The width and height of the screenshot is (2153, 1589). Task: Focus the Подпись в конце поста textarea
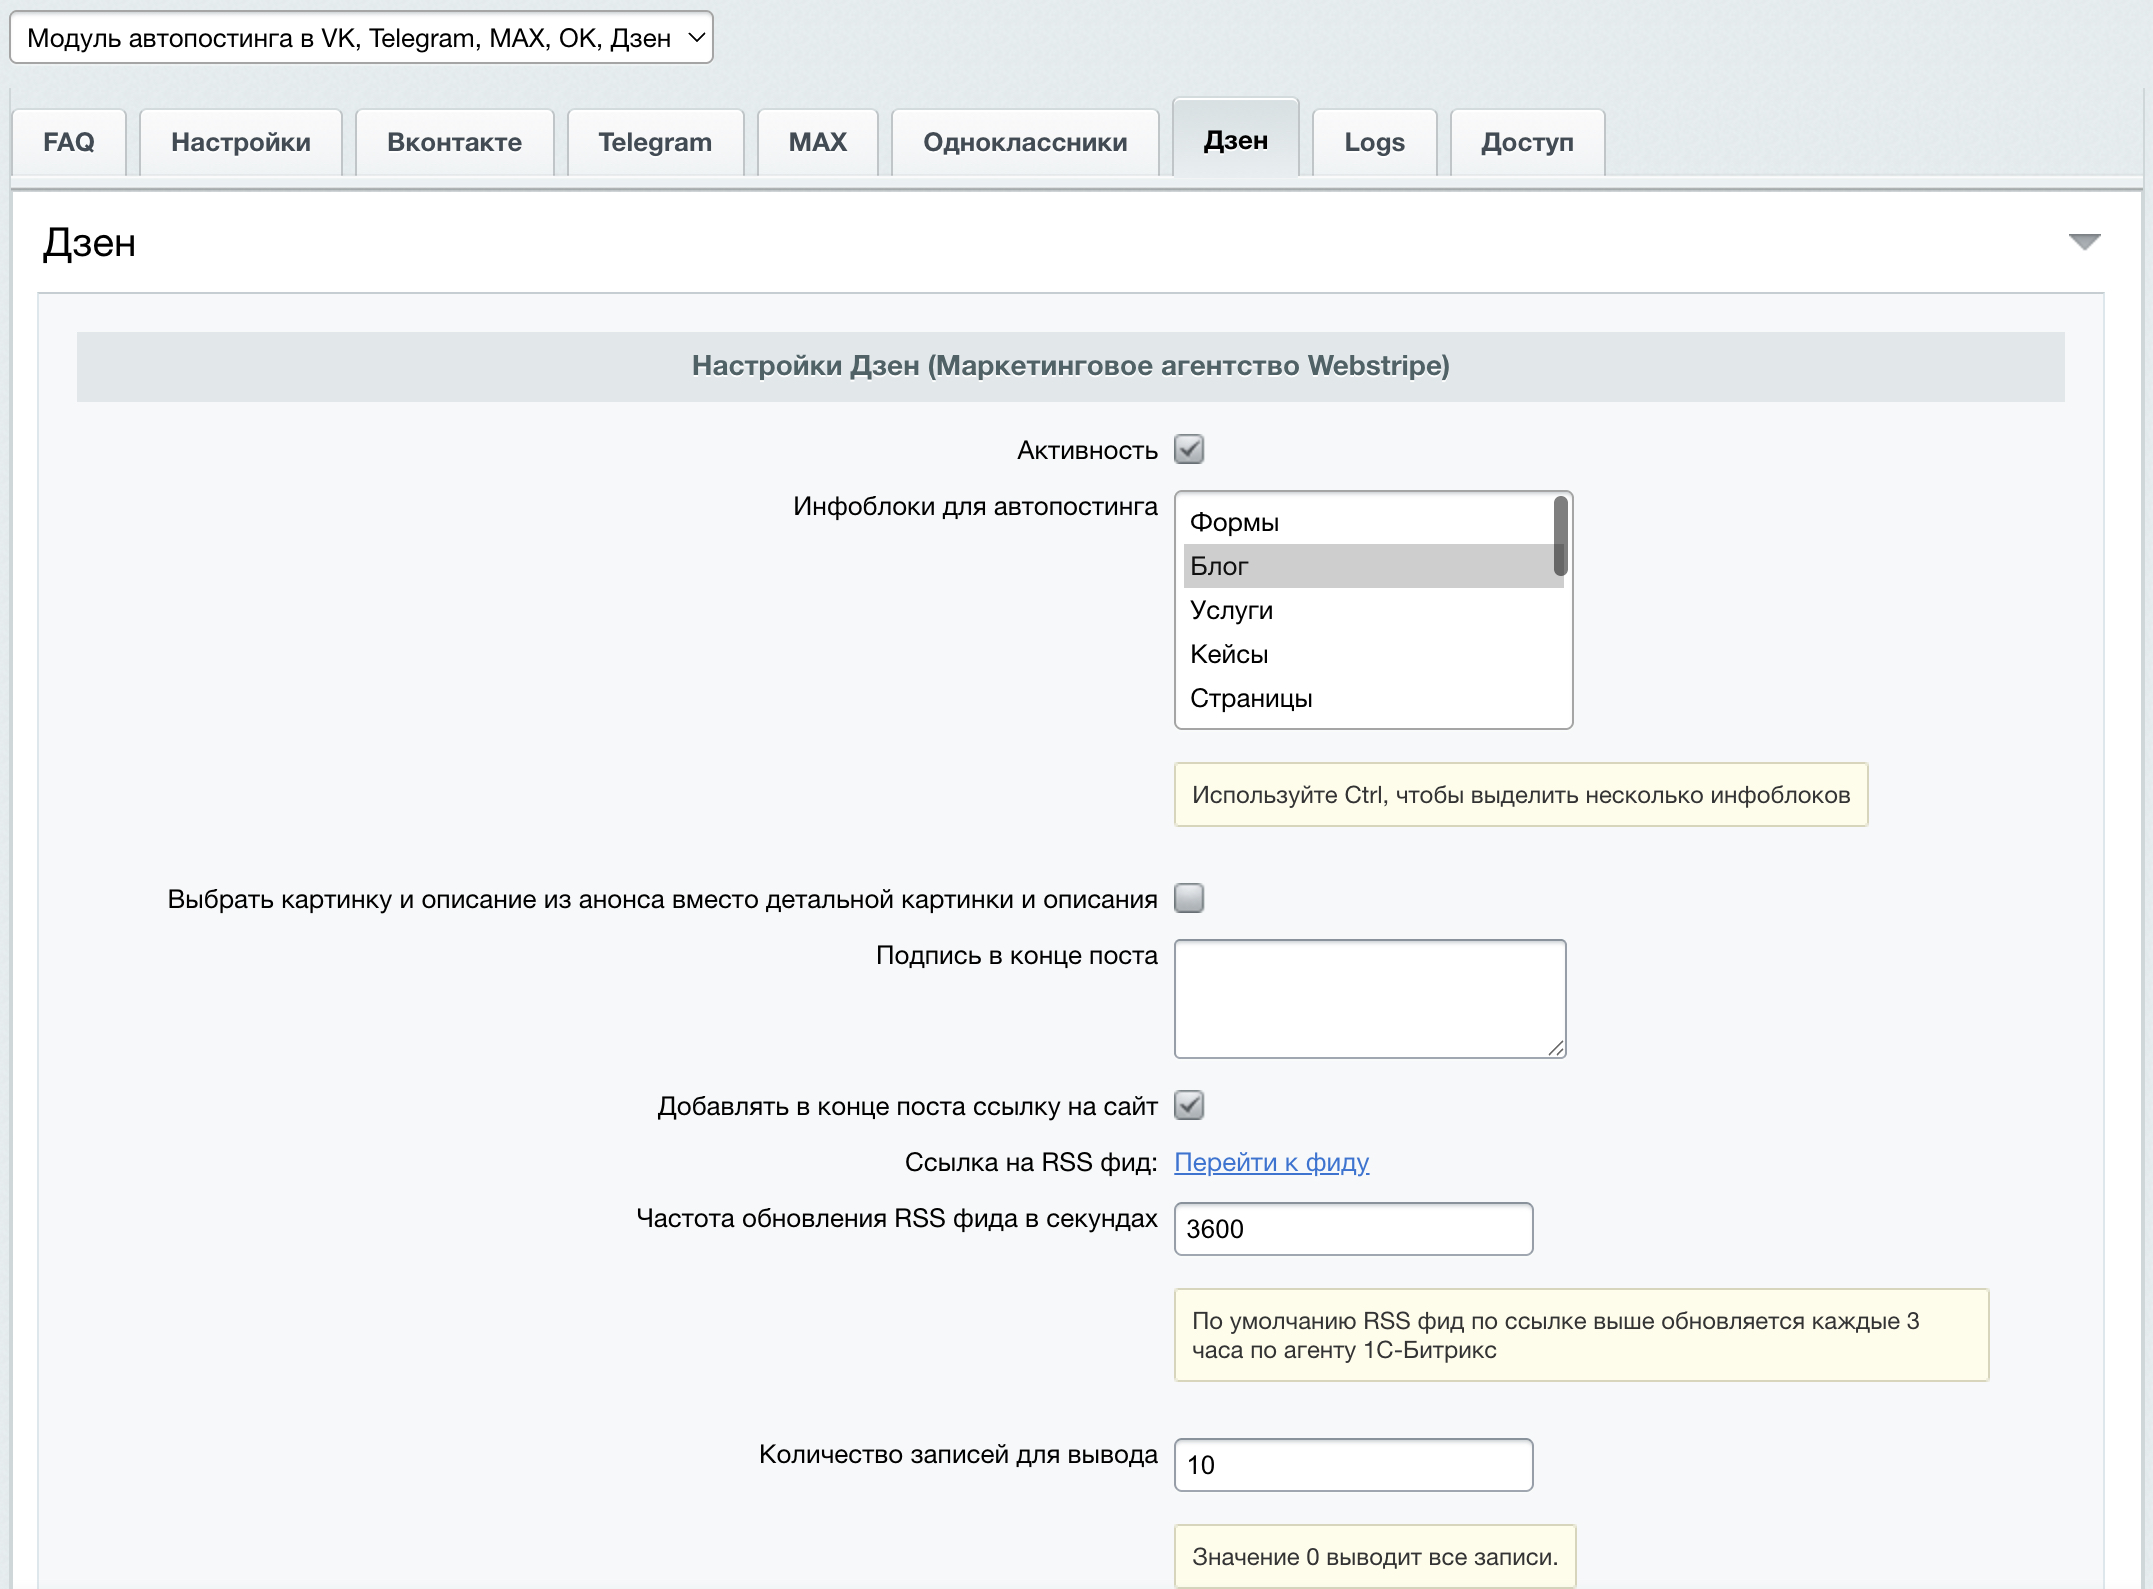click(1370, 999)
